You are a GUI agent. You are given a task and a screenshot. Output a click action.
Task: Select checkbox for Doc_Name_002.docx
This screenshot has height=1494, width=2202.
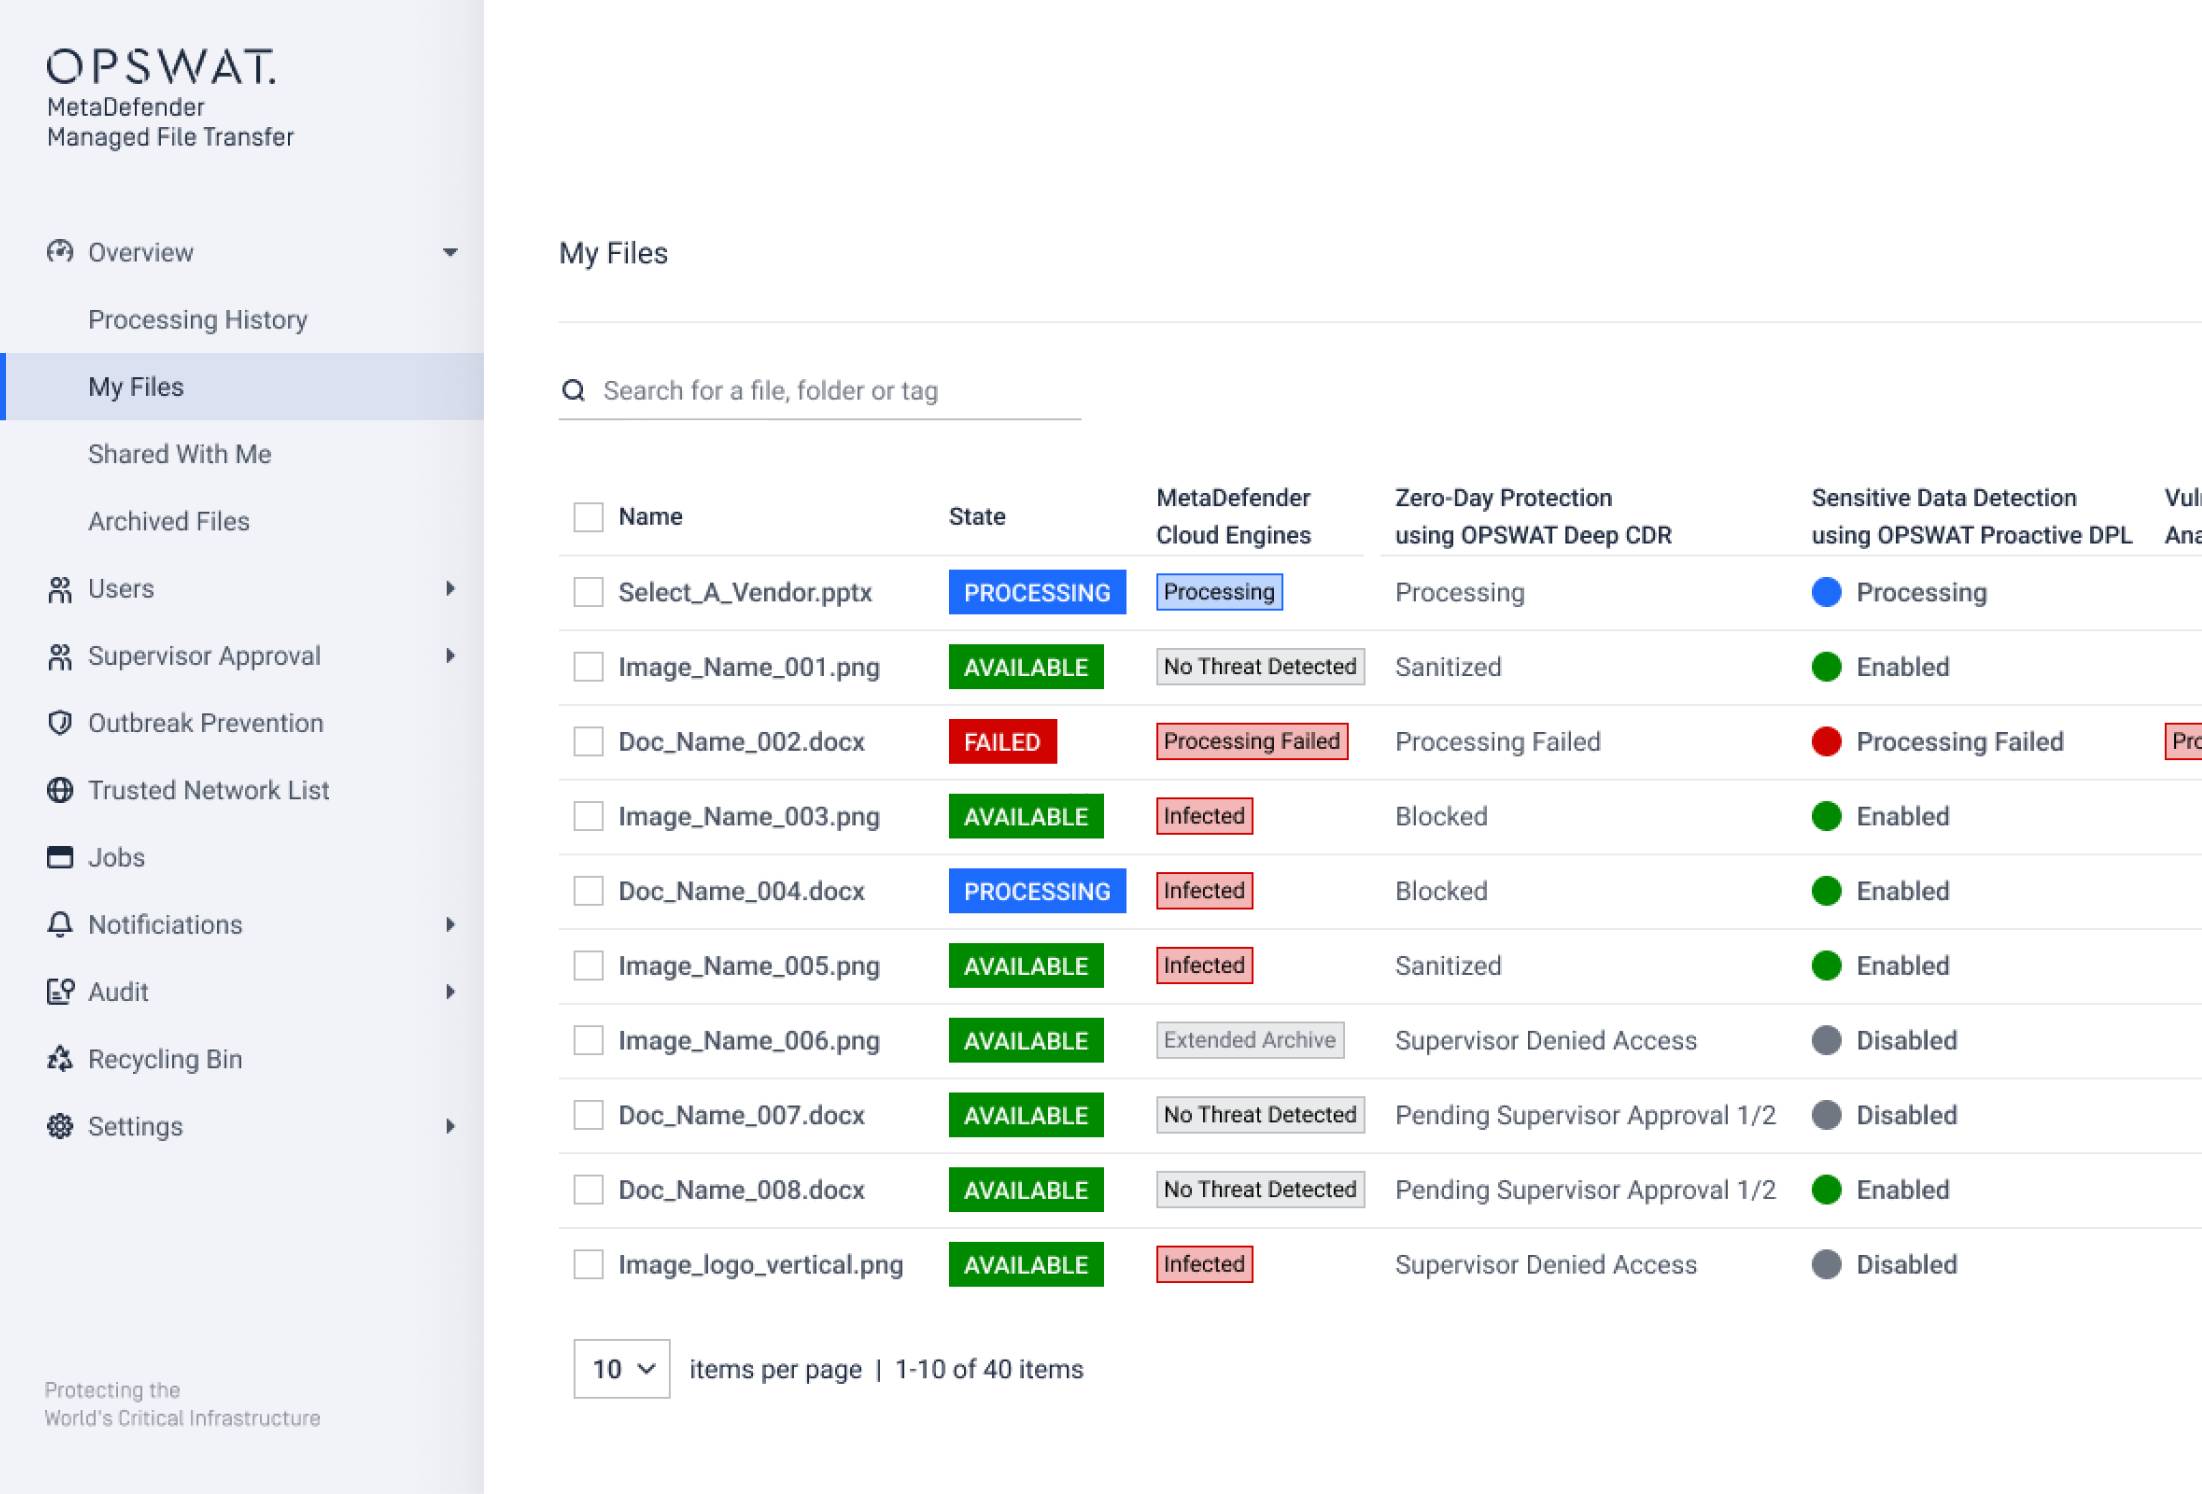tap(588, 741)
